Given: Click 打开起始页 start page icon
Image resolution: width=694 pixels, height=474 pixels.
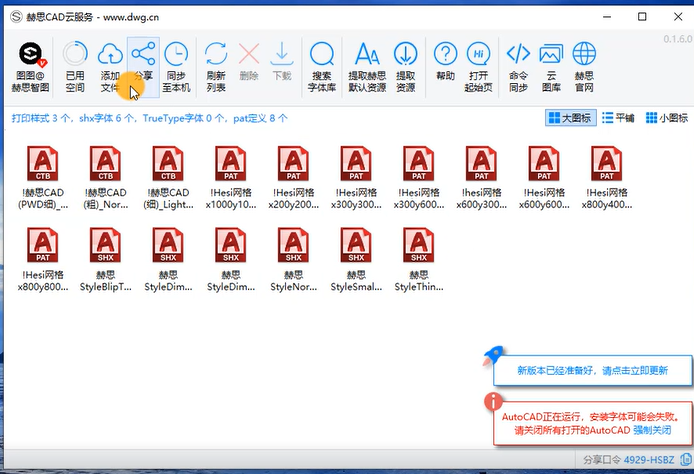Looking at the screenshot, I should (478, 66).
